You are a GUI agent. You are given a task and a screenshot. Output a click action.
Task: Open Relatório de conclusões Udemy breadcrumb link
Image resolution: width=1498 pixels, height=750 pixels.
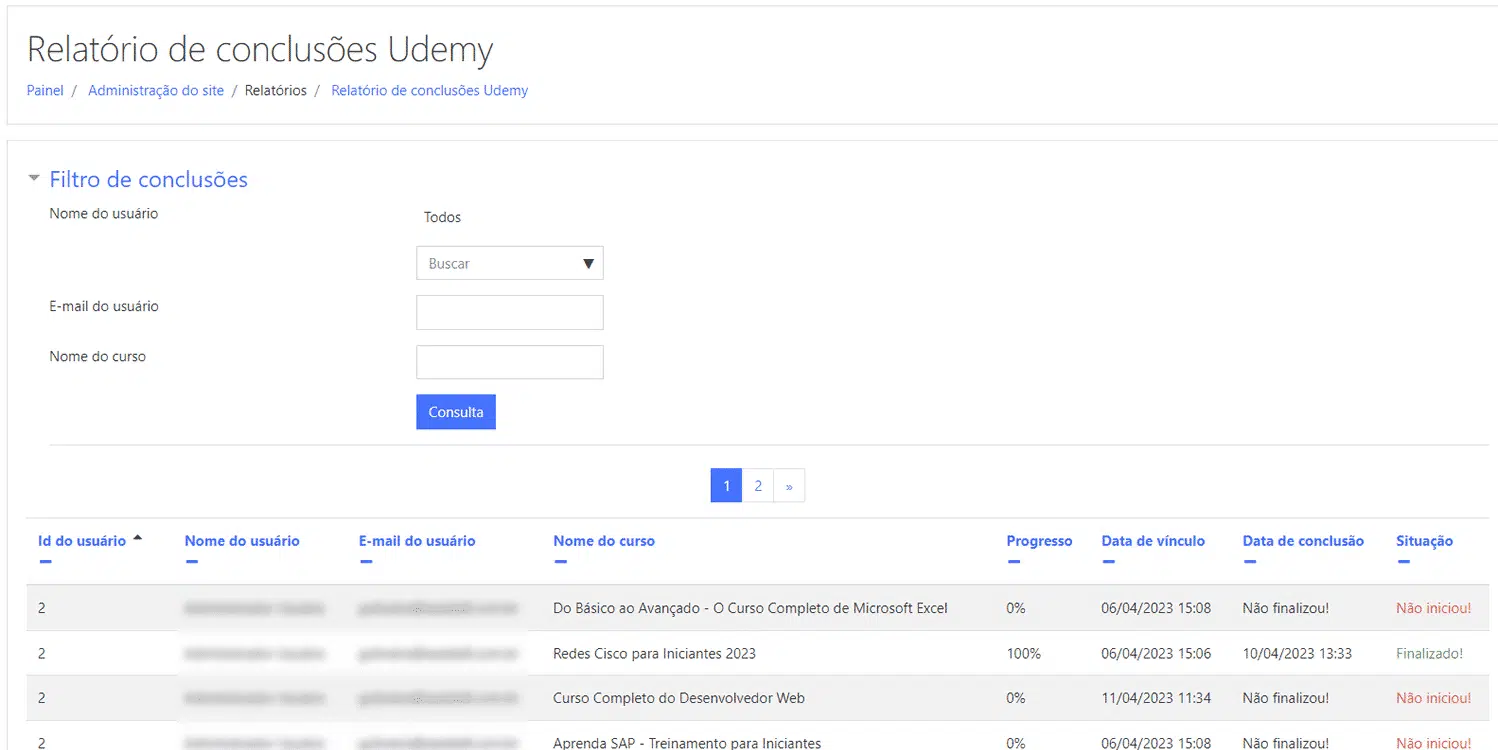pyautogui.click(x=430, y=90)
